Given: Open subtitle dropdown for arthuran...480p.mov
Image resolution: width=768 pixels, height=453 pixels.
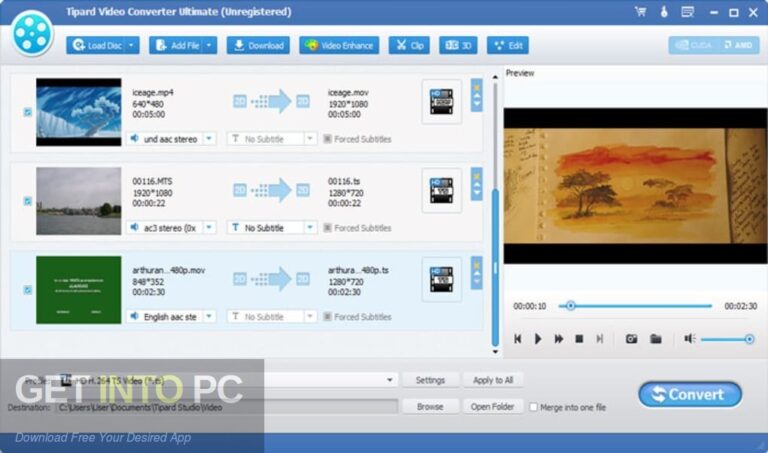Looking at the screenshot, I should 310,316.
